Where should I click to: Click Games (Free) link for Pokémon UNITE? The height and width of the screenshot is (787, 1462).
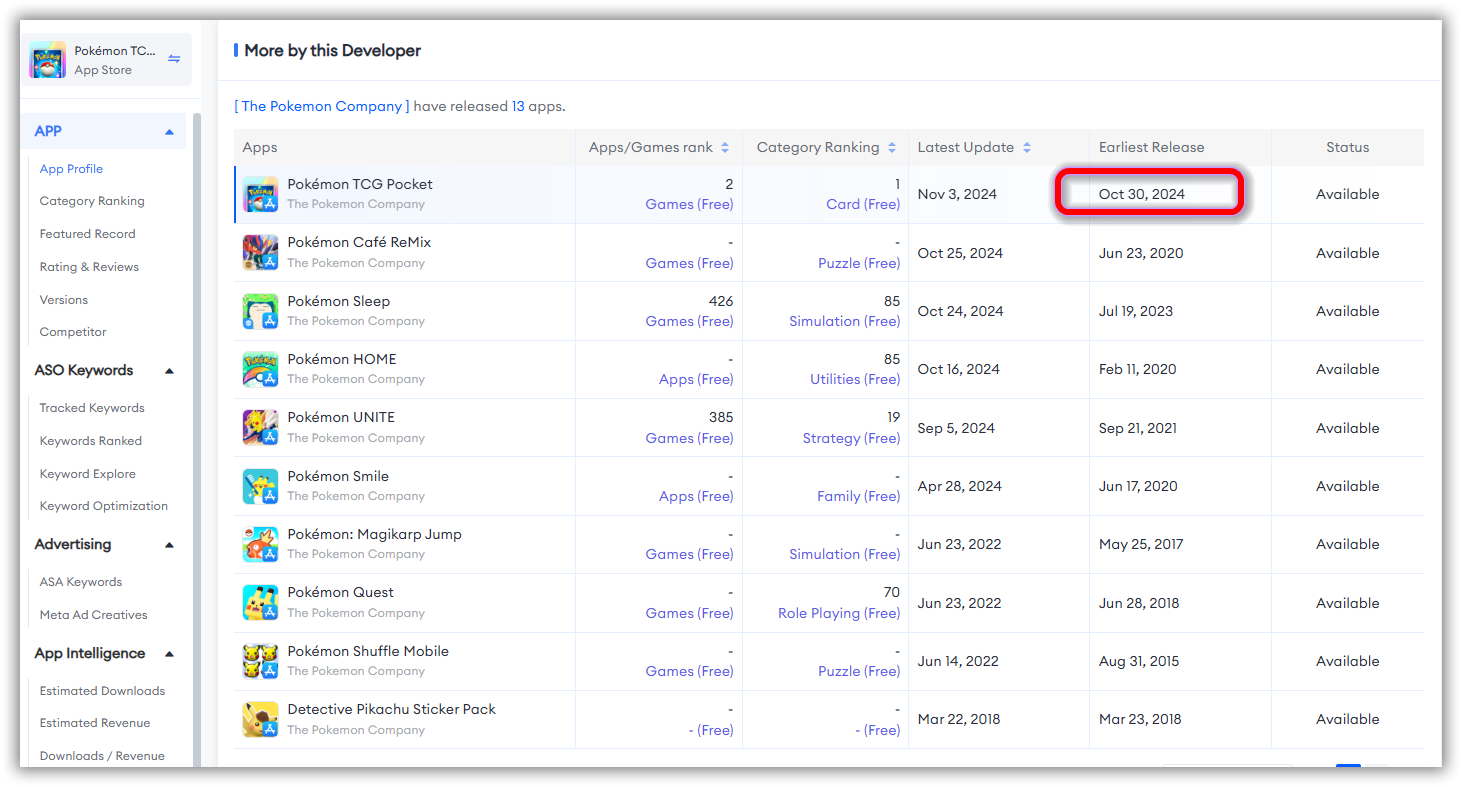tap(689, 438)
